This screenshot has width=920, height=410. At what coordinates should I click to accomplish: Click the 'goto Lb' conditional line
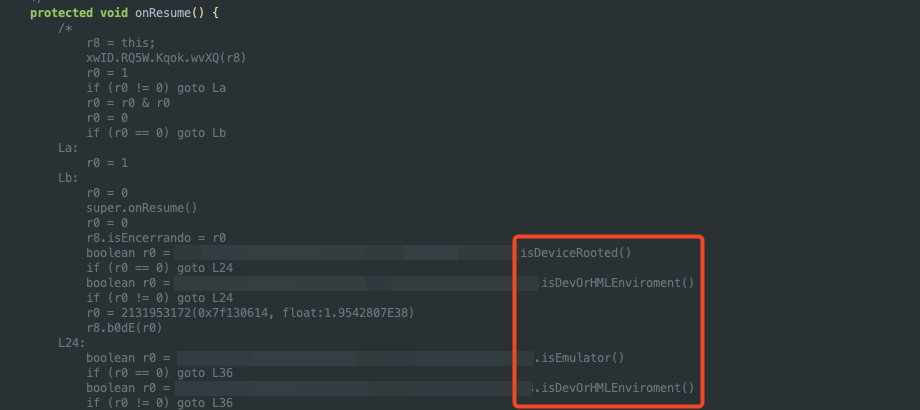click(x=156, y=133)
